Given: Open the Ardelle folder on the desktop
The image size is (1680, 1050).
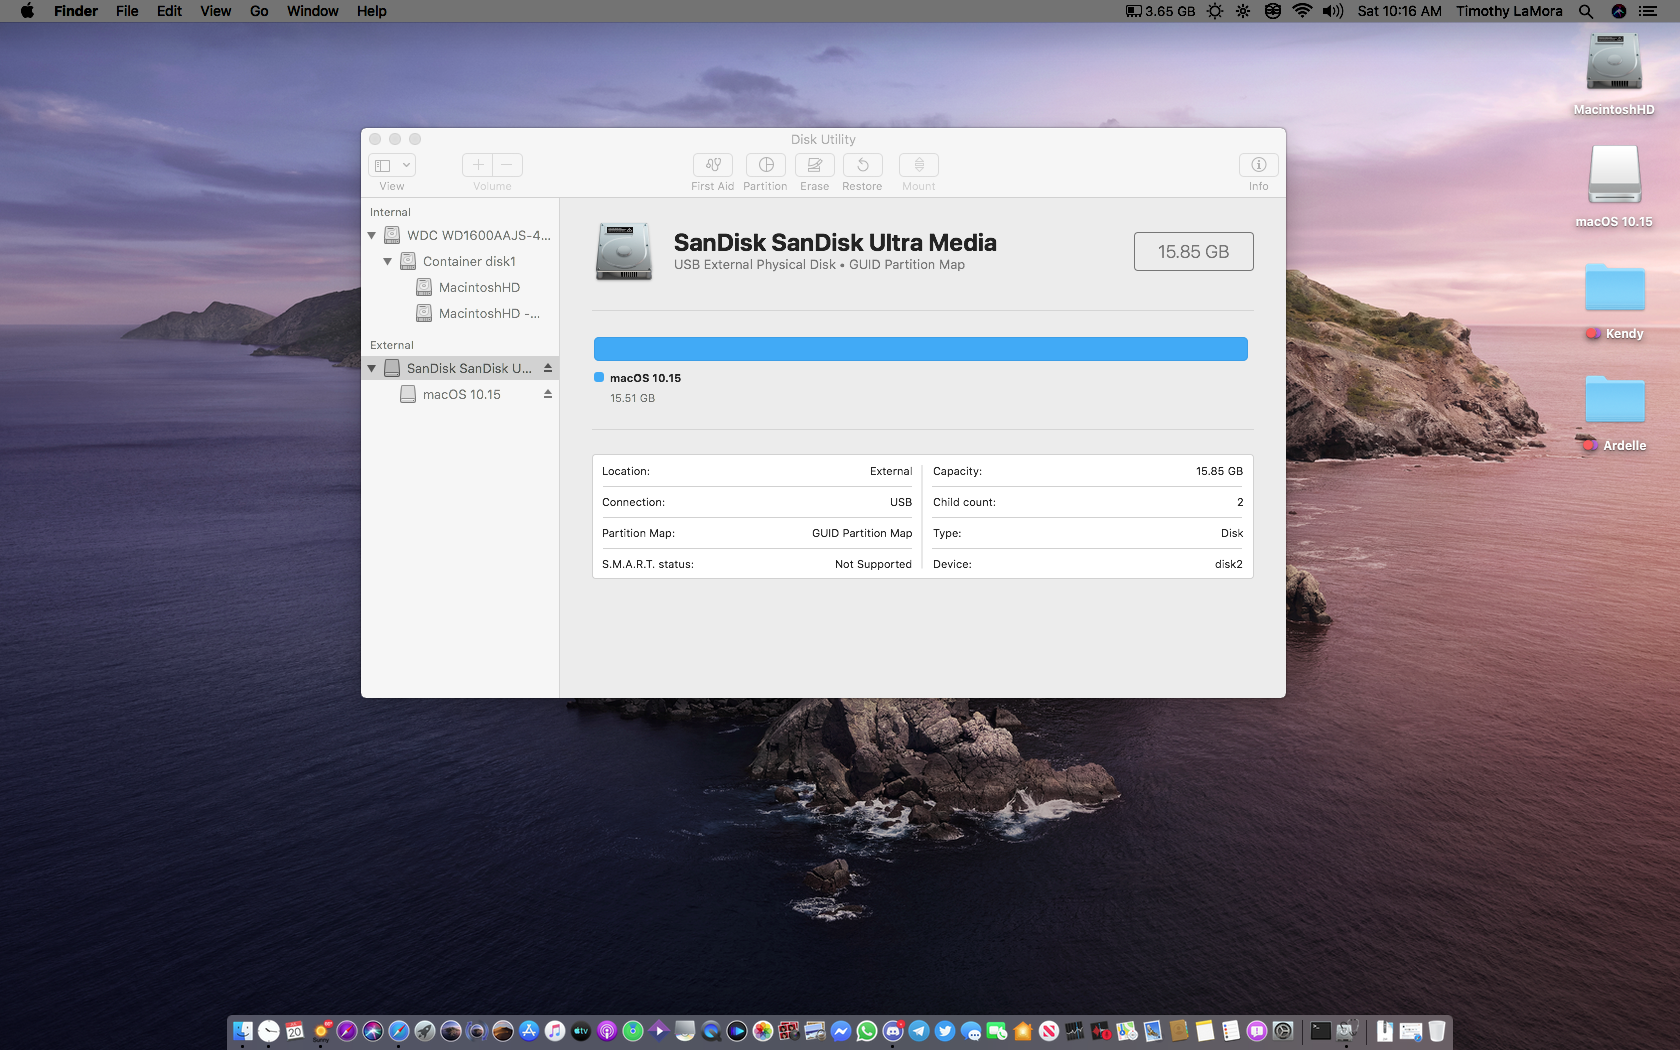Looking at the screenshot, I should pos(1614,400).
